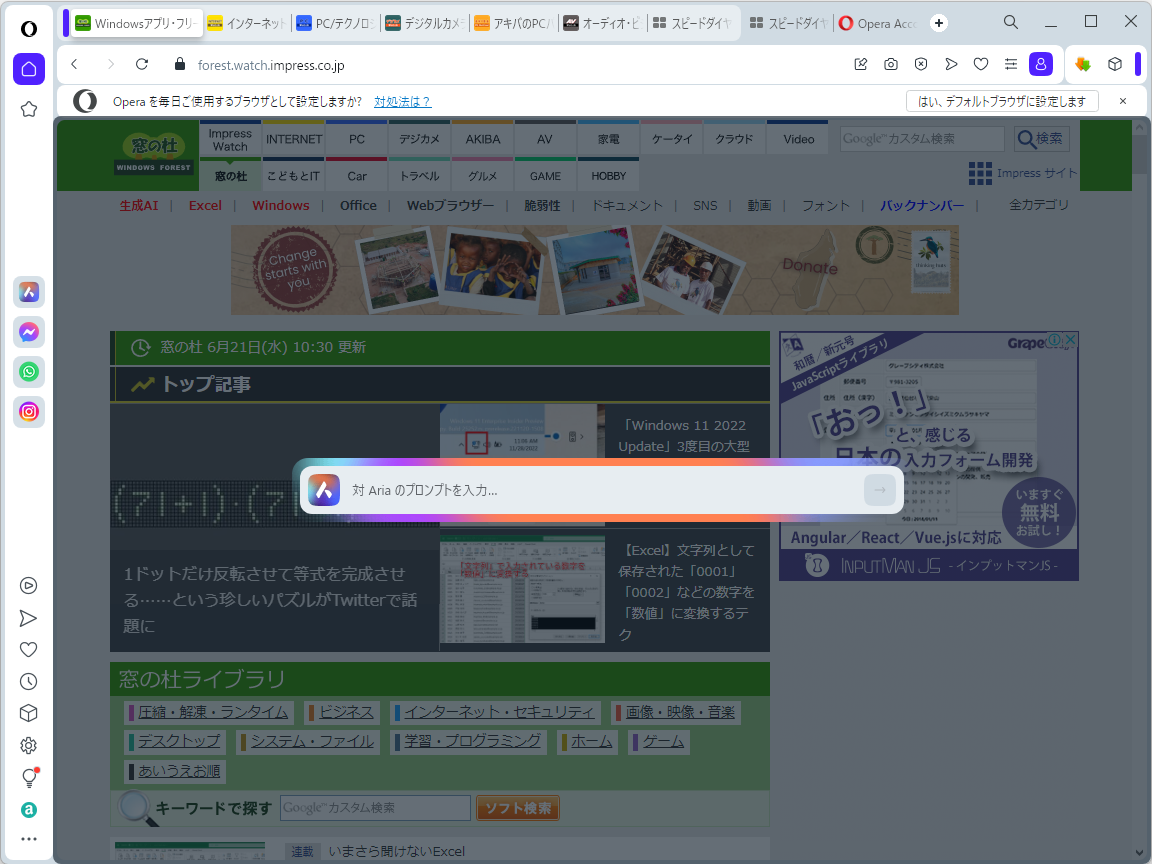Screen dimensions: 1152x864
Task: Add the current page to bookmarks heart
Action: [x=981, y=63]
